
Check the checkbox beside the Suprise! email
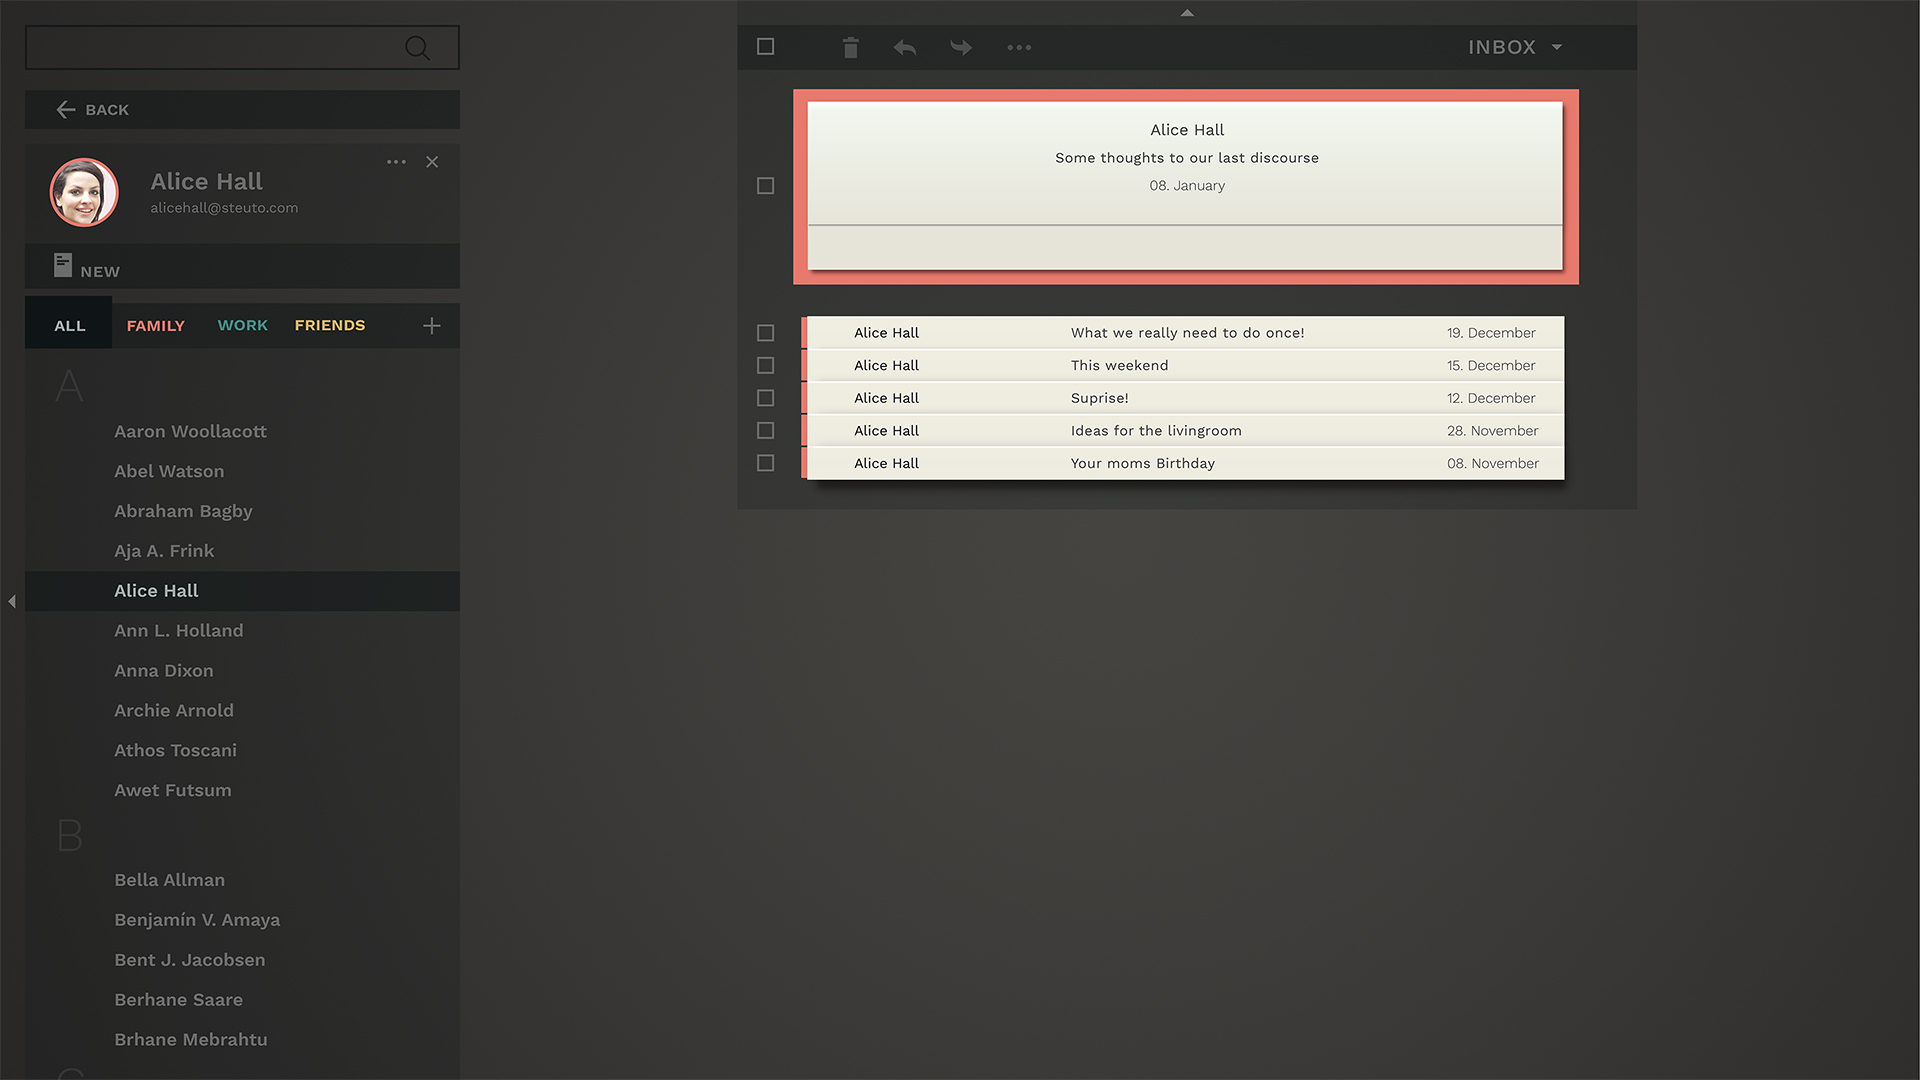(765, 397)
